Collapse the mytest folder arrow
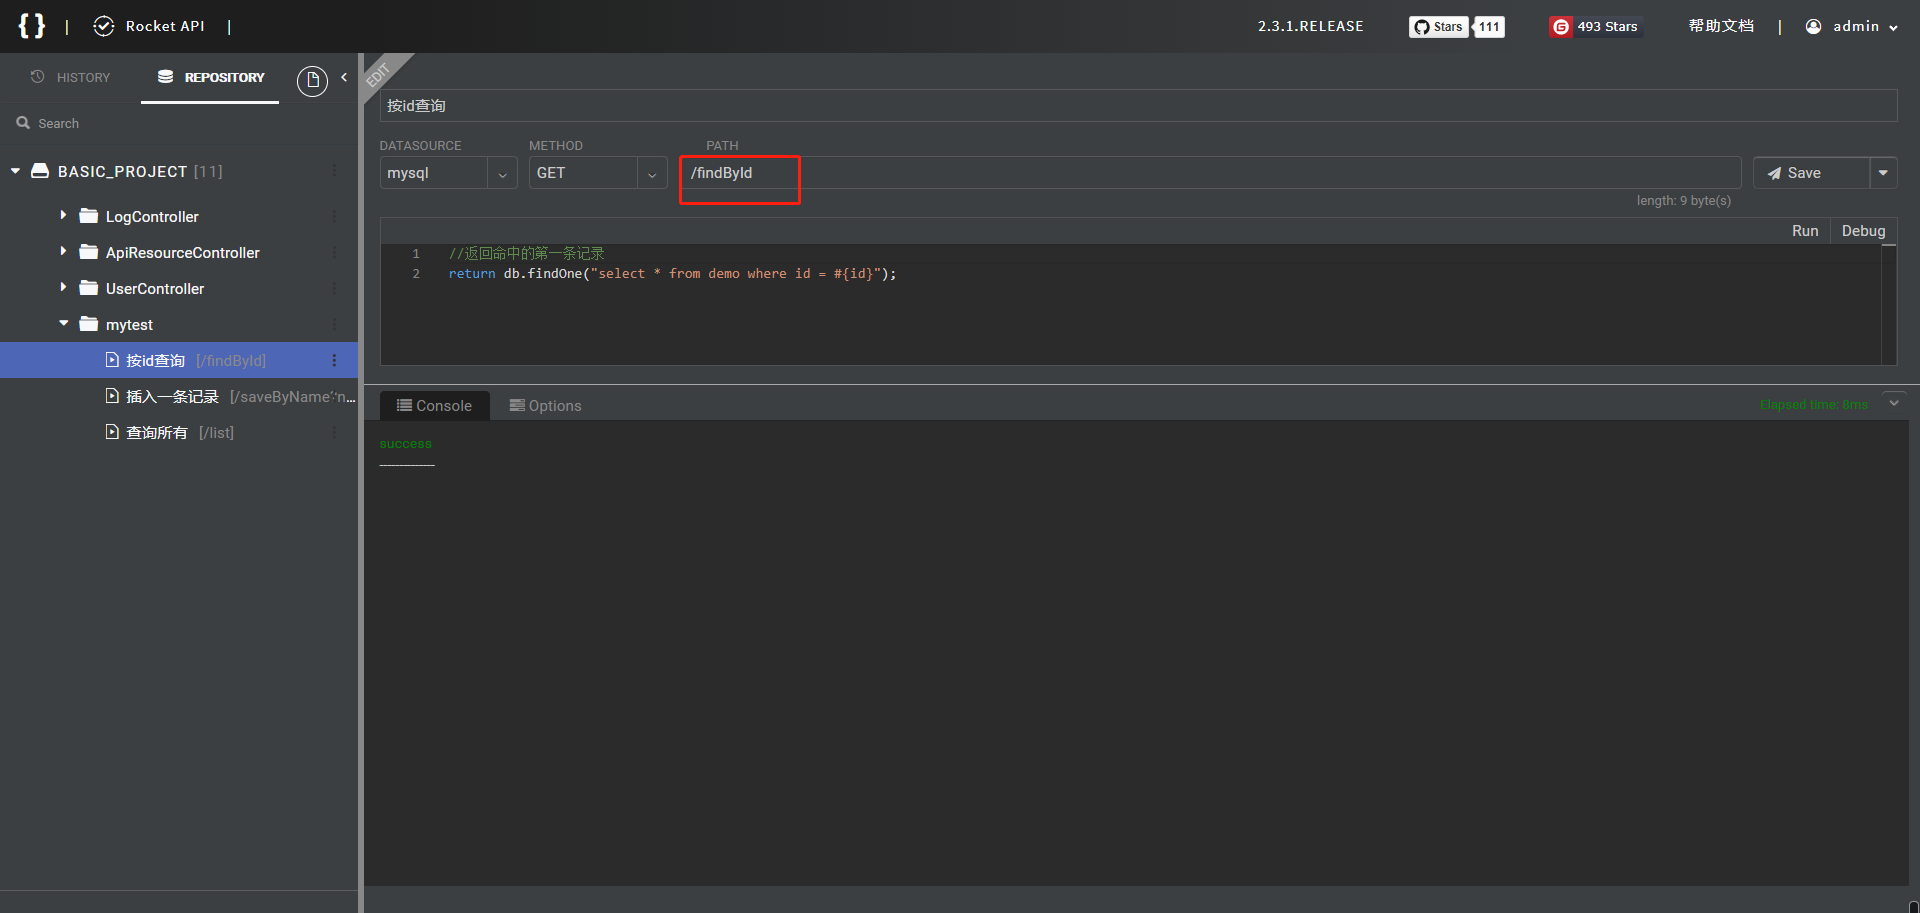 (64, 323)
